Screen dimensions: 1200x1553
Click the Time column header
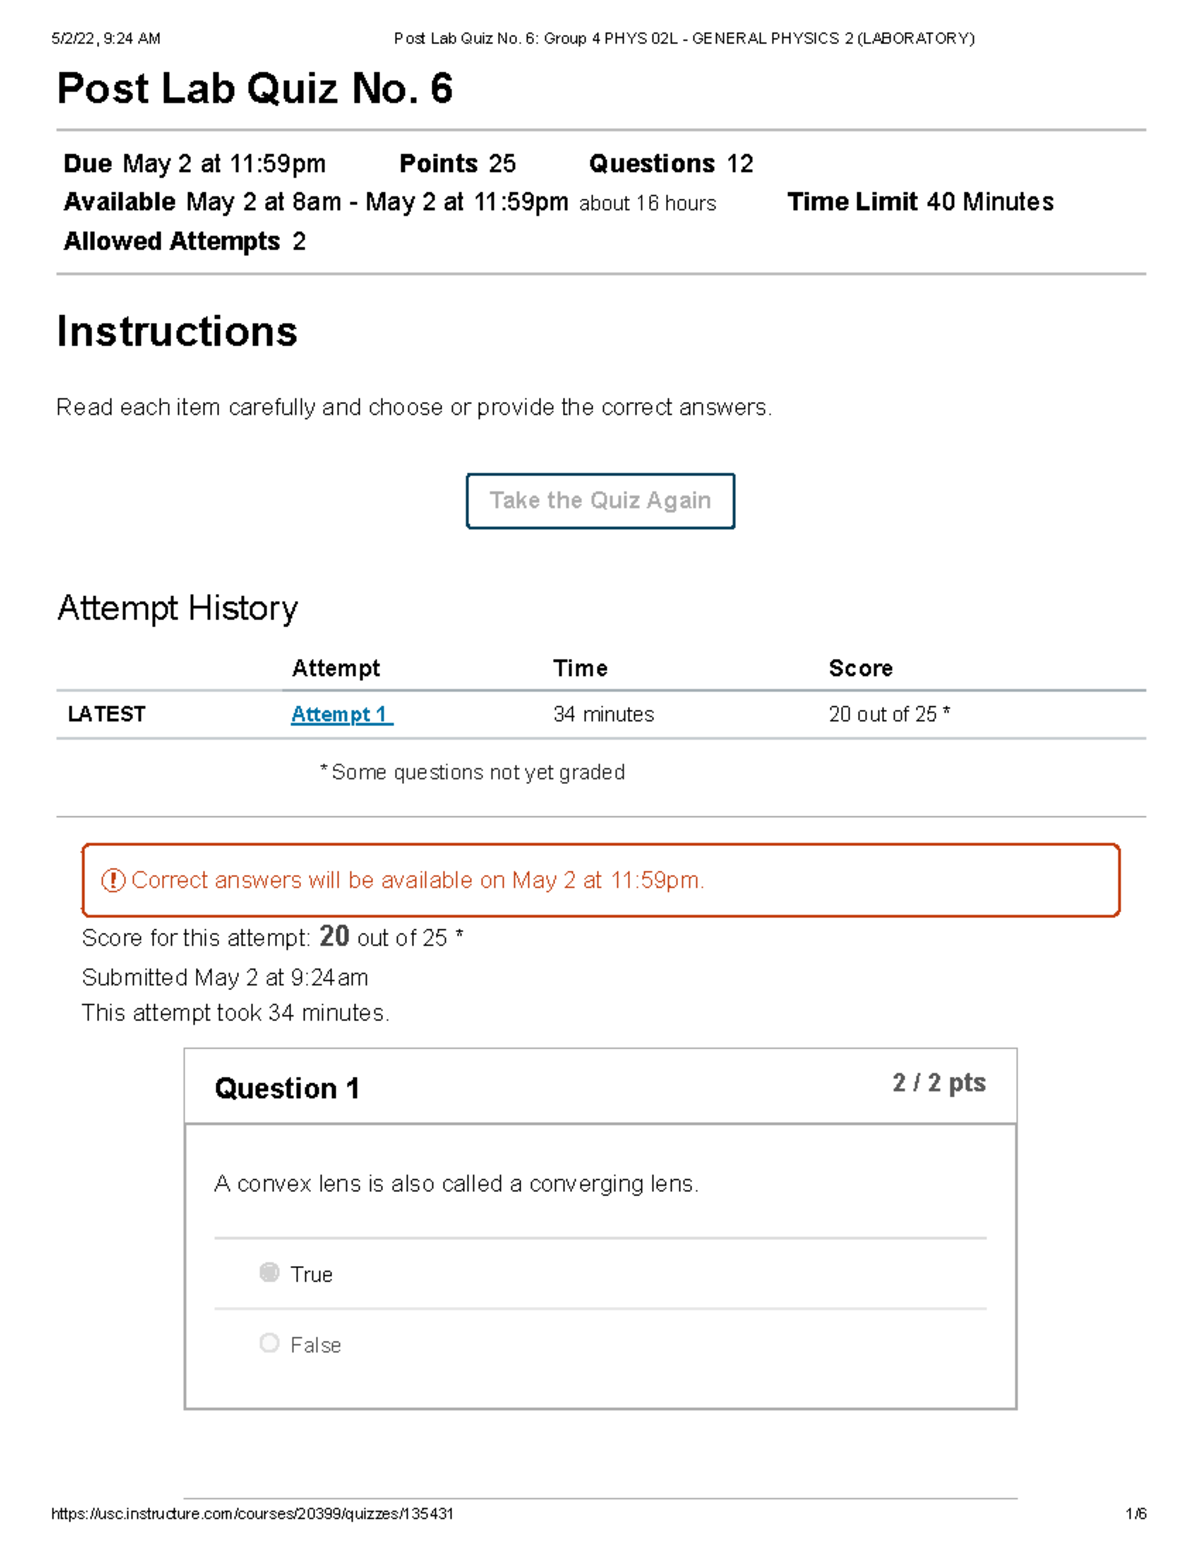pyautogui.click(x=581, y=667)
